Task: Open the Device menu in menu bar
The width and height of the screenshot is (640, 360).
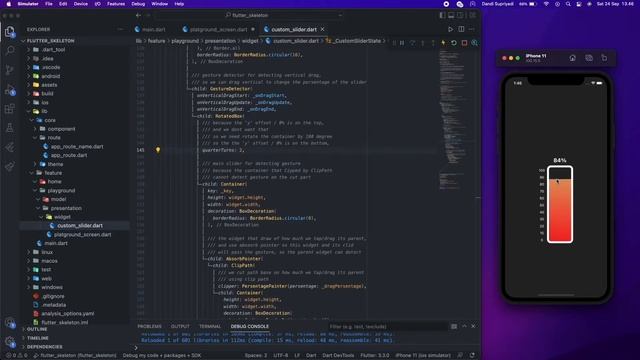Action: tap(80, 4)
